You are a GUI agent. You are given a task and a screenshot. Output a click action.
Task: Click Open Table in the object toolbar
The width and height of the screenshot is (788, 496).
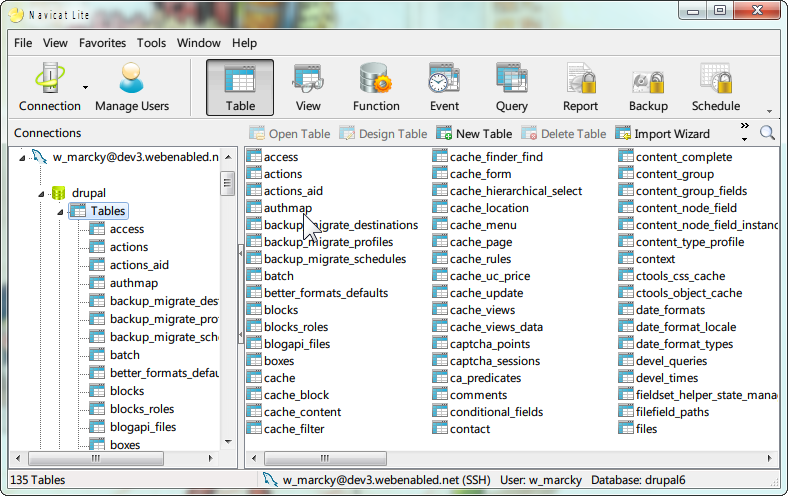click(x=290, y=134)
